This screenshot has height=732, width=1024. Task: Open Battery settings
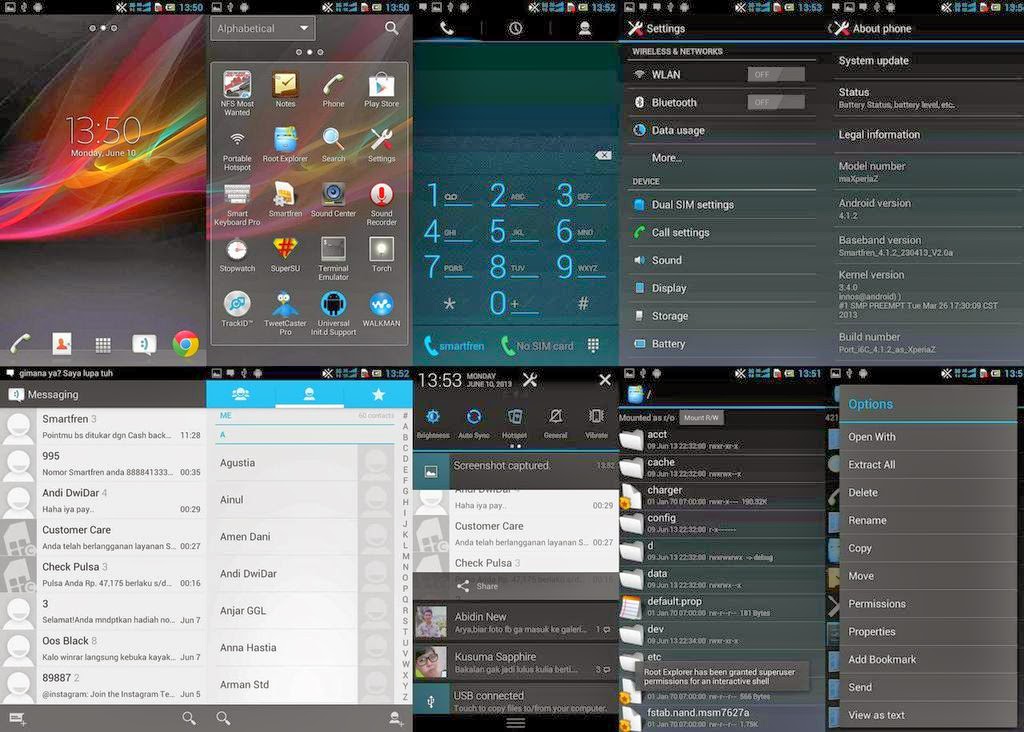721,343
